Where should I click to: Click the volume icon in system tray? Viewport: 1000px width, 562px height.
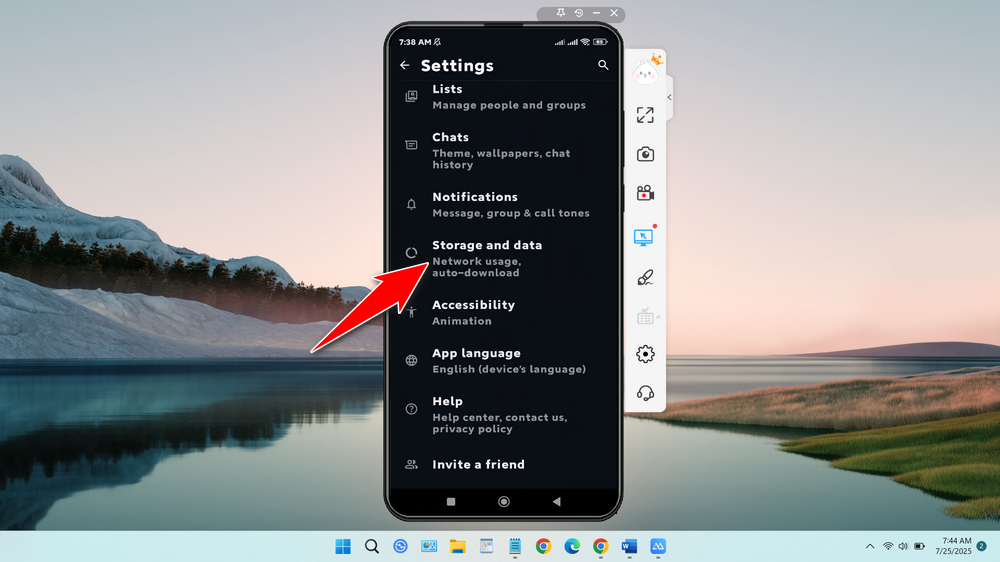903,547
